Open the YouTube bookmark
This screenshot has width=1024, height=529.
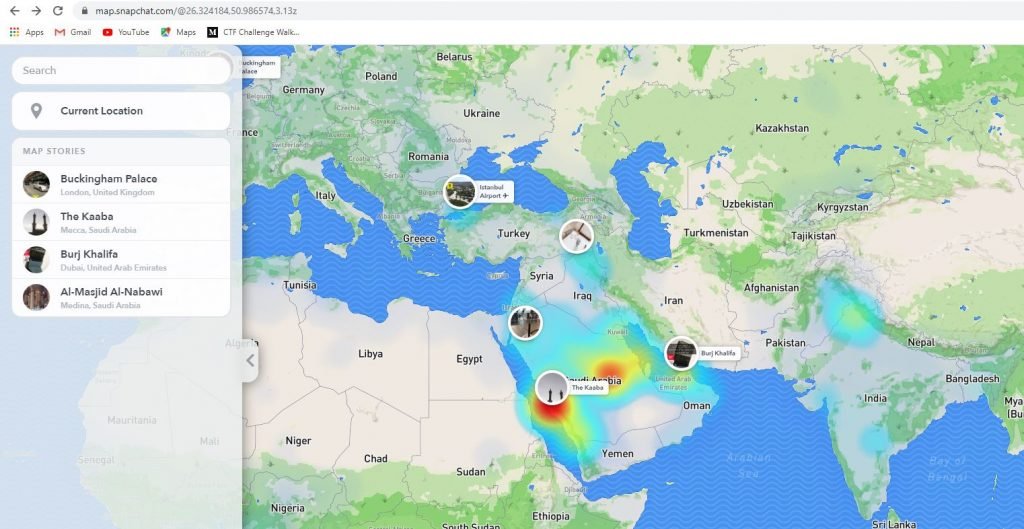126,32
